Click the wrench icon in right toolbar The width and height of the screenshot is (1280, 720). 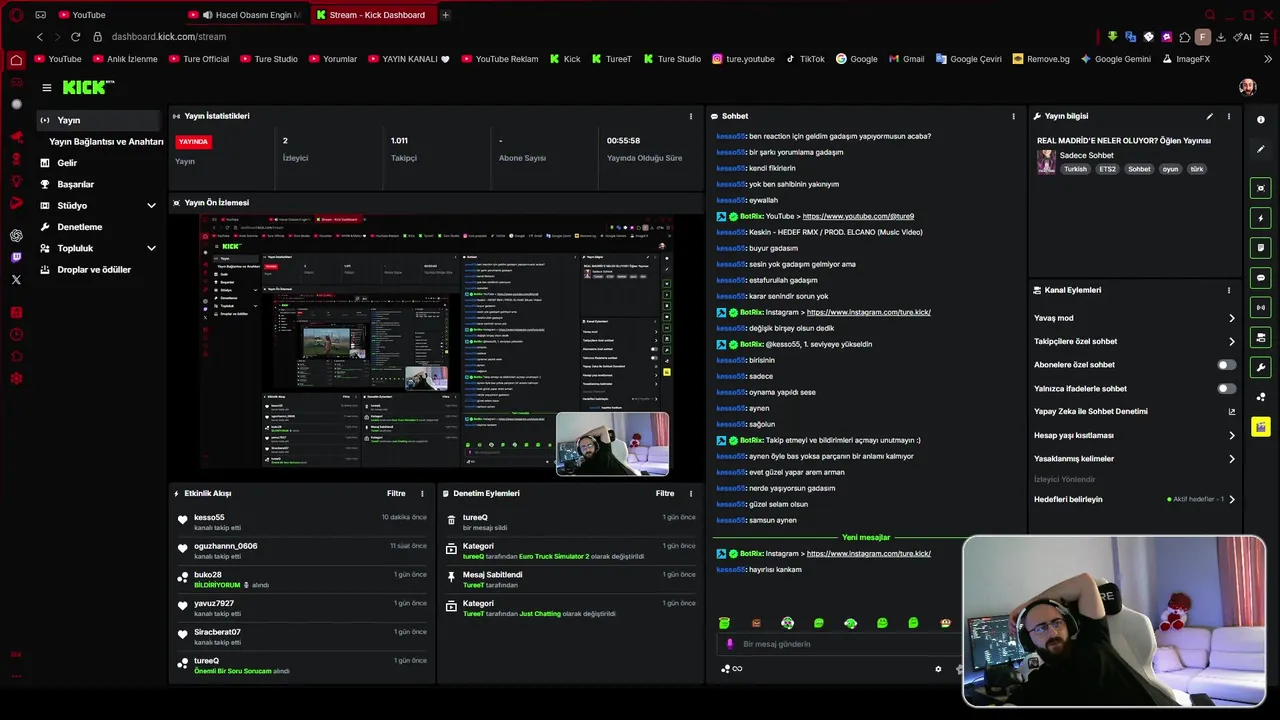(1260, 367)
